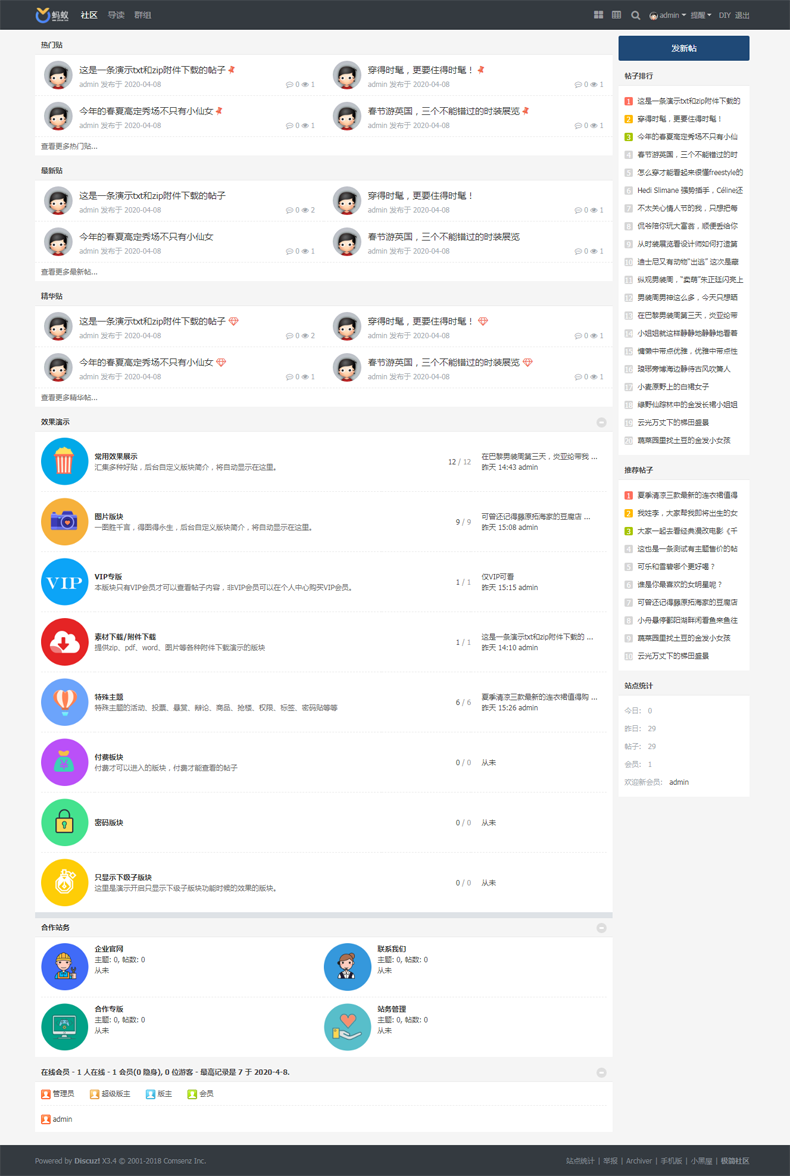790x1176 pixels.
Task: Click 查看更多精华帖 link
Action: tap(69, 398)
